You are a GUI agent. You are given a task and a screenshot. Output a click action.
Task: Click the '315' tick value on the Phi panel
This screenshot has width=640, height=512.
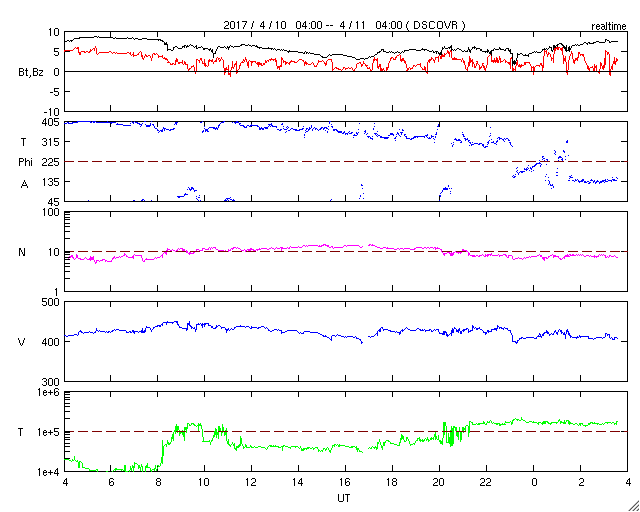coord(51,142)
